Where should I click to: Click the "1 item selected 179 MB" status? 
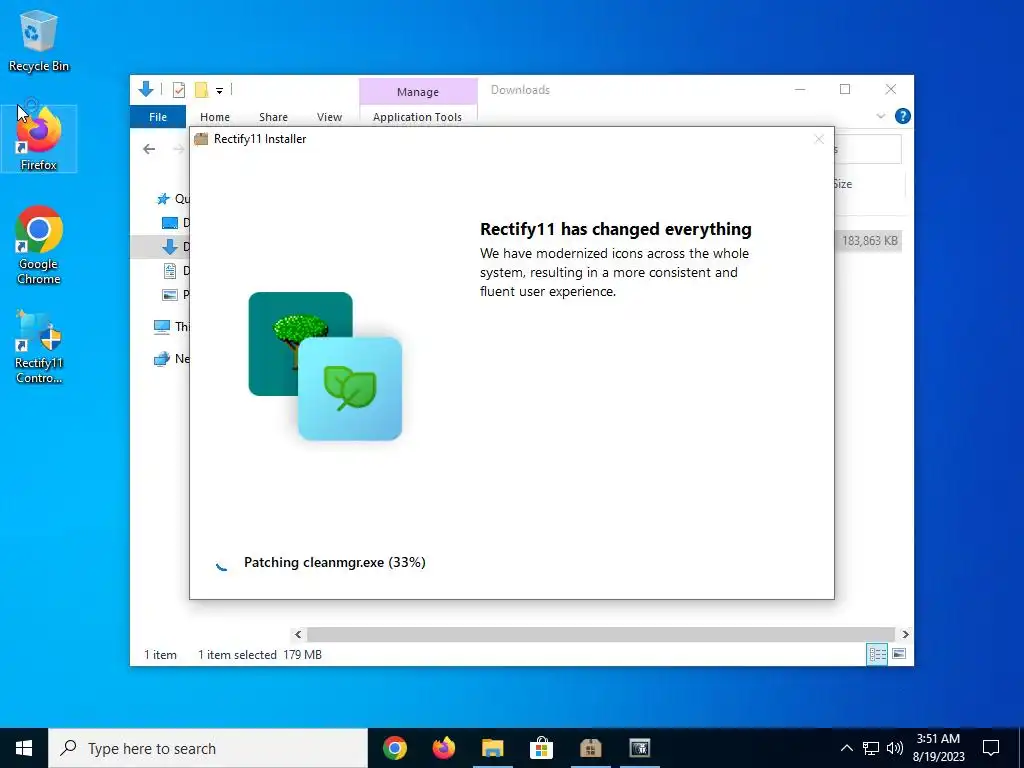(x=260, y=654)
